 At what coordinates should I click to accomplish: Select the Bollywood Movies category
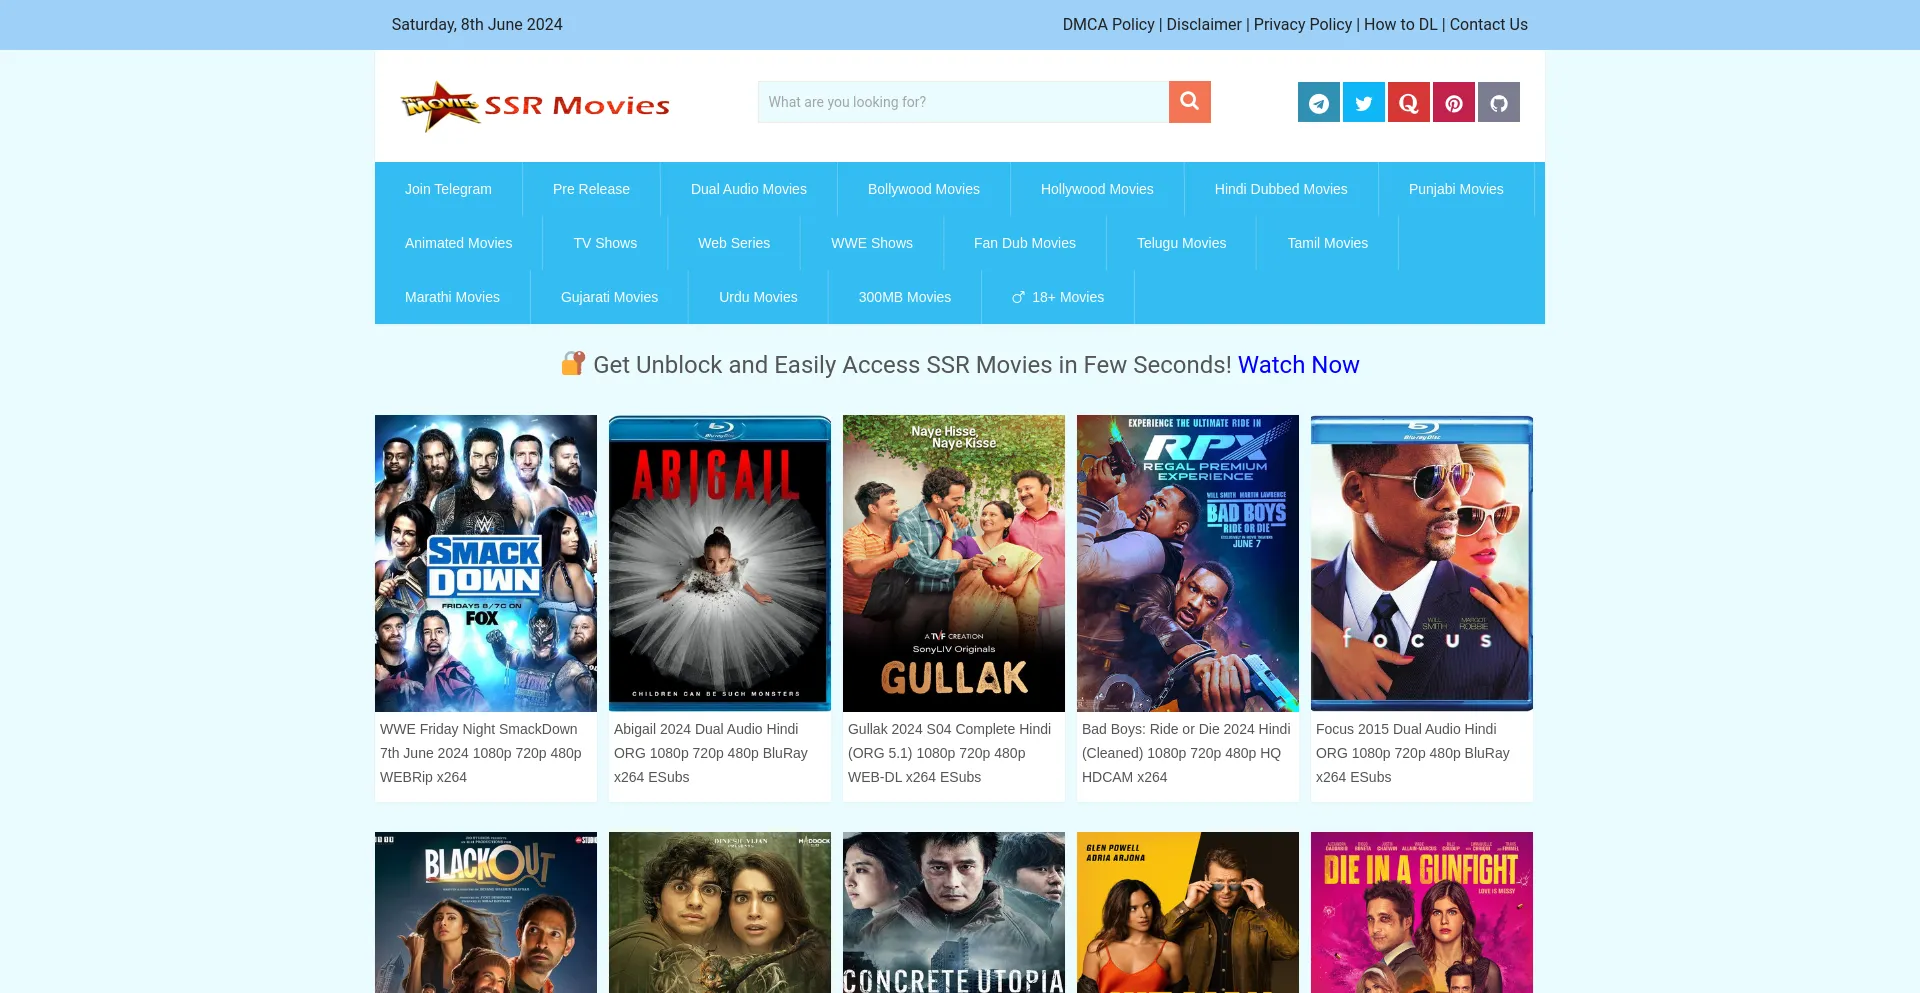[x=924, y=189]
